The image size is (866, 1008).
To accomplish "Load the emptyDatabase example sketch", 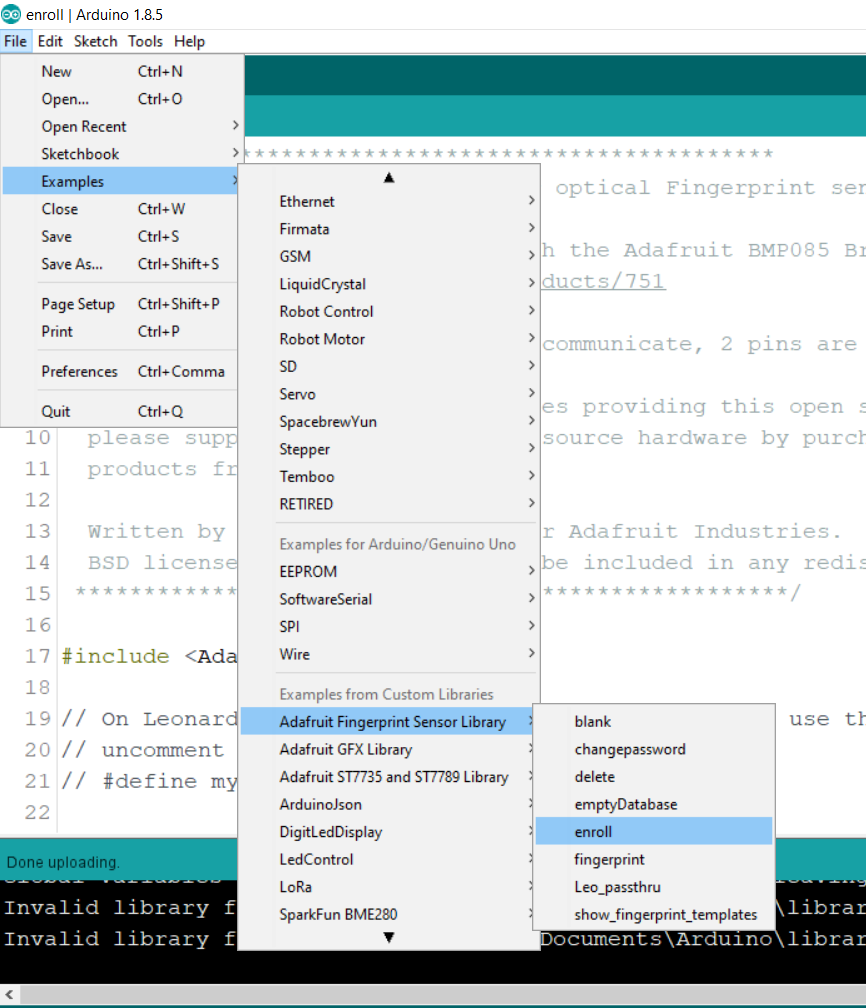I will 654,805.
